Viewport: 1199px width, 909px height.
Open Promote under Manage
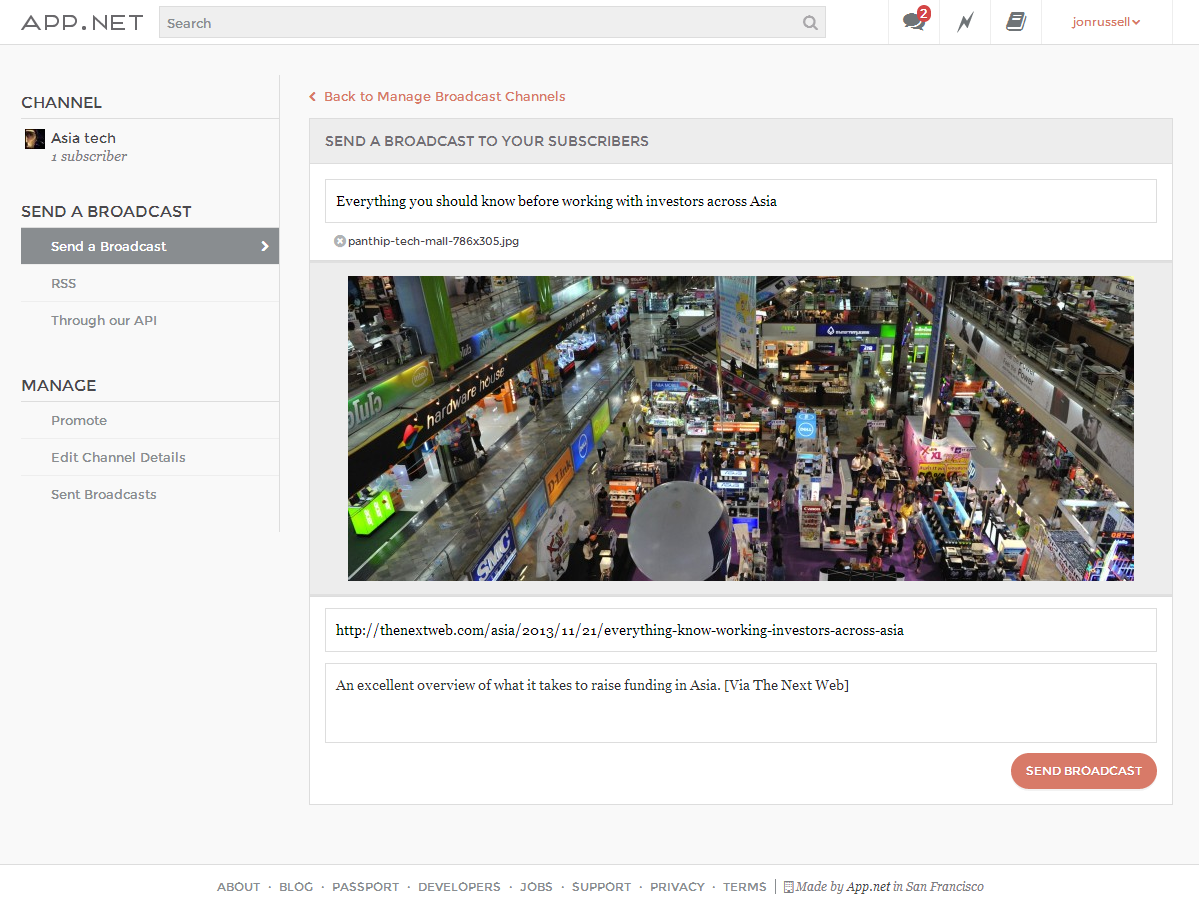pyautogui.click(x=150, y=420)
